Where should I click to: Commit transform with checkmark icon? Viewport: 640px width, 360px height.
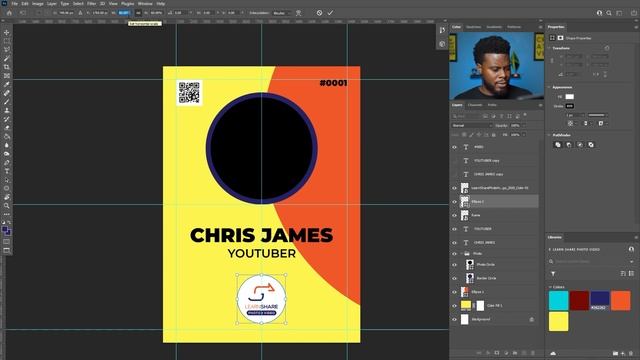point(330,13)
